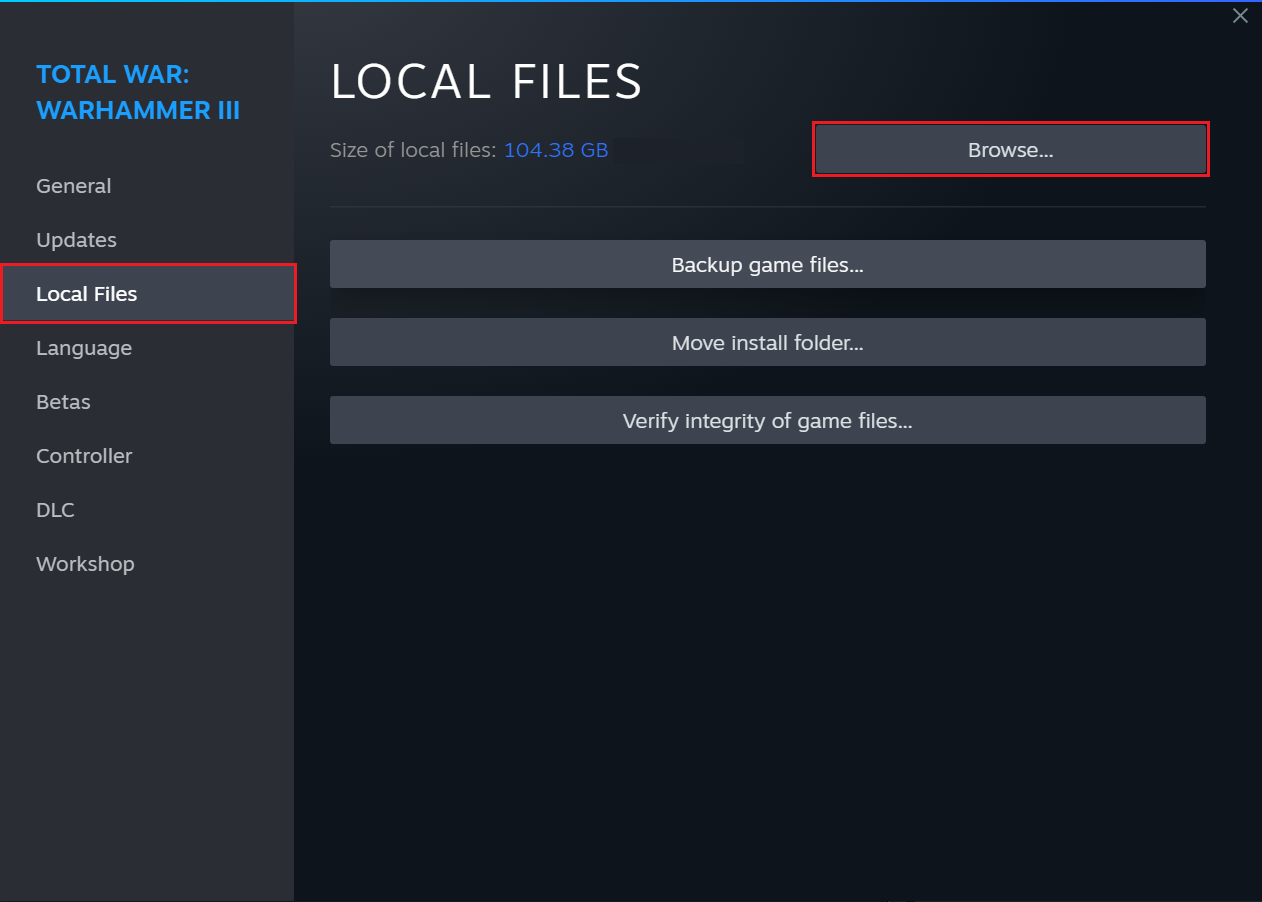Click the LOCAL FILES heading
The image size is (1262, 902).
tap(486, 82)
